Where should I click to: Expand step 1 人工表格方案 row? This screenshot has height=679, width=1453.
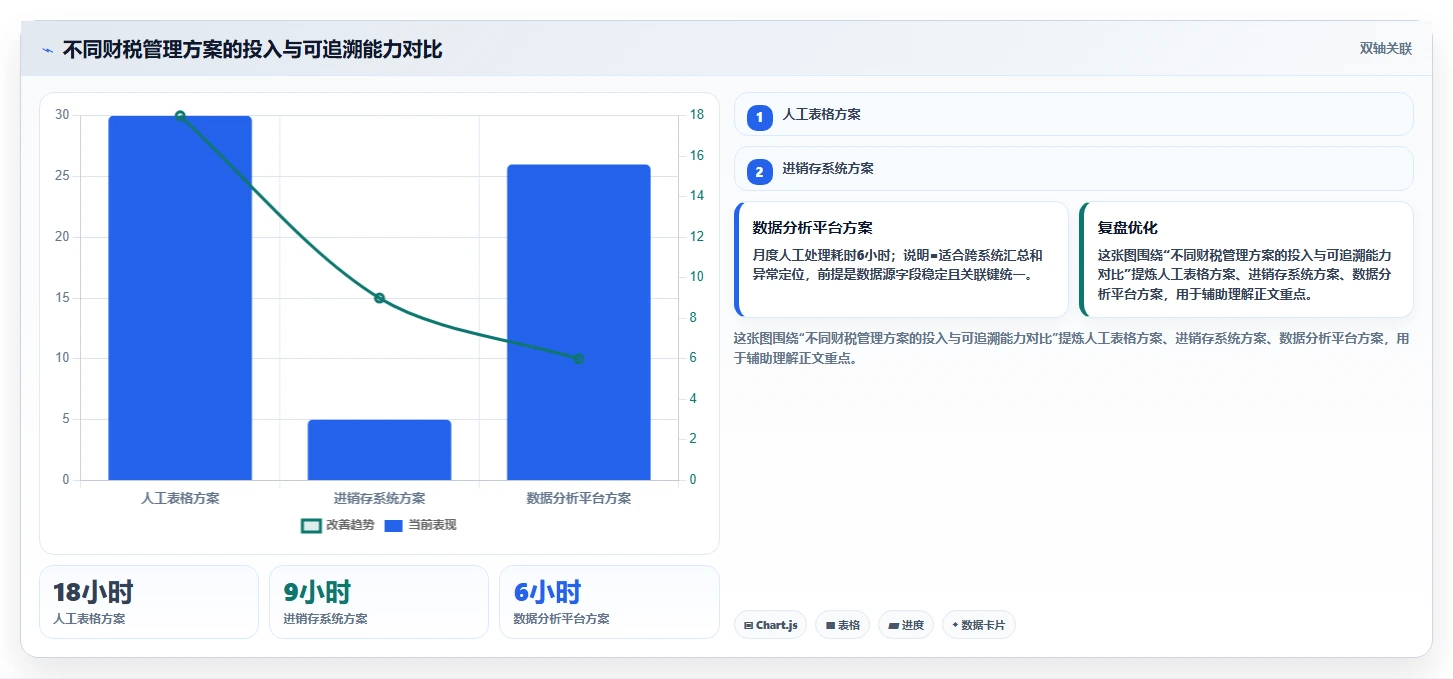coord(1073,114)
